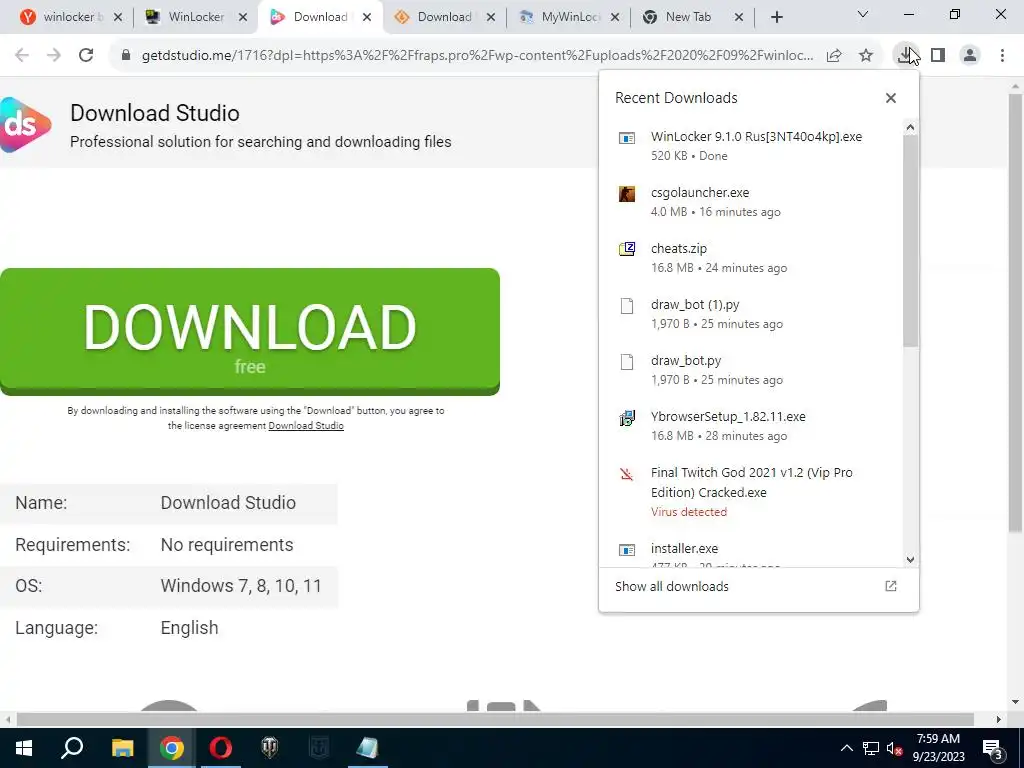Open the notepad-like app in taskbar
1024x768 pixels.
pos(368,748)
